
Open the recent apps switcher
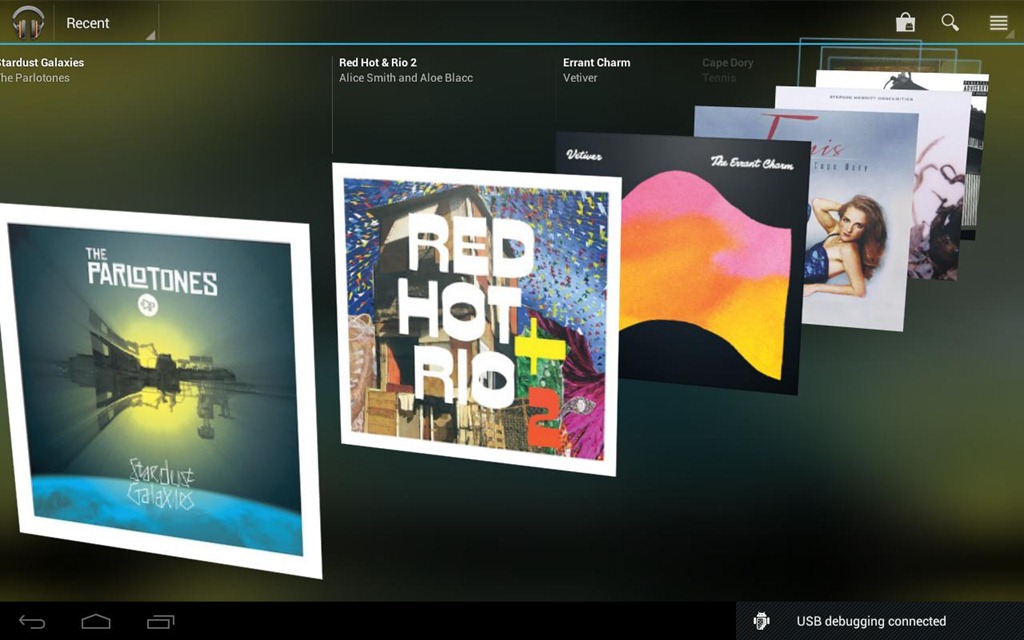coord(160,622)
